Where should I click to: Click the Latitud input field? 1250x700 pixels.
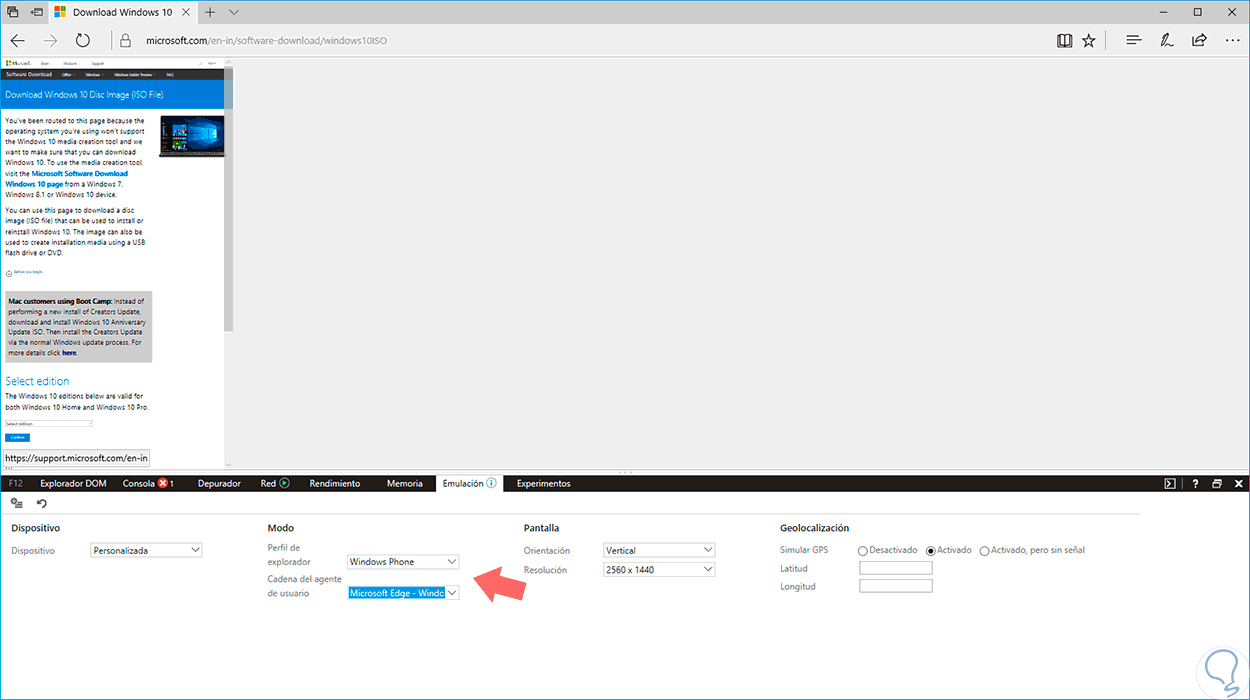[896, 568]
